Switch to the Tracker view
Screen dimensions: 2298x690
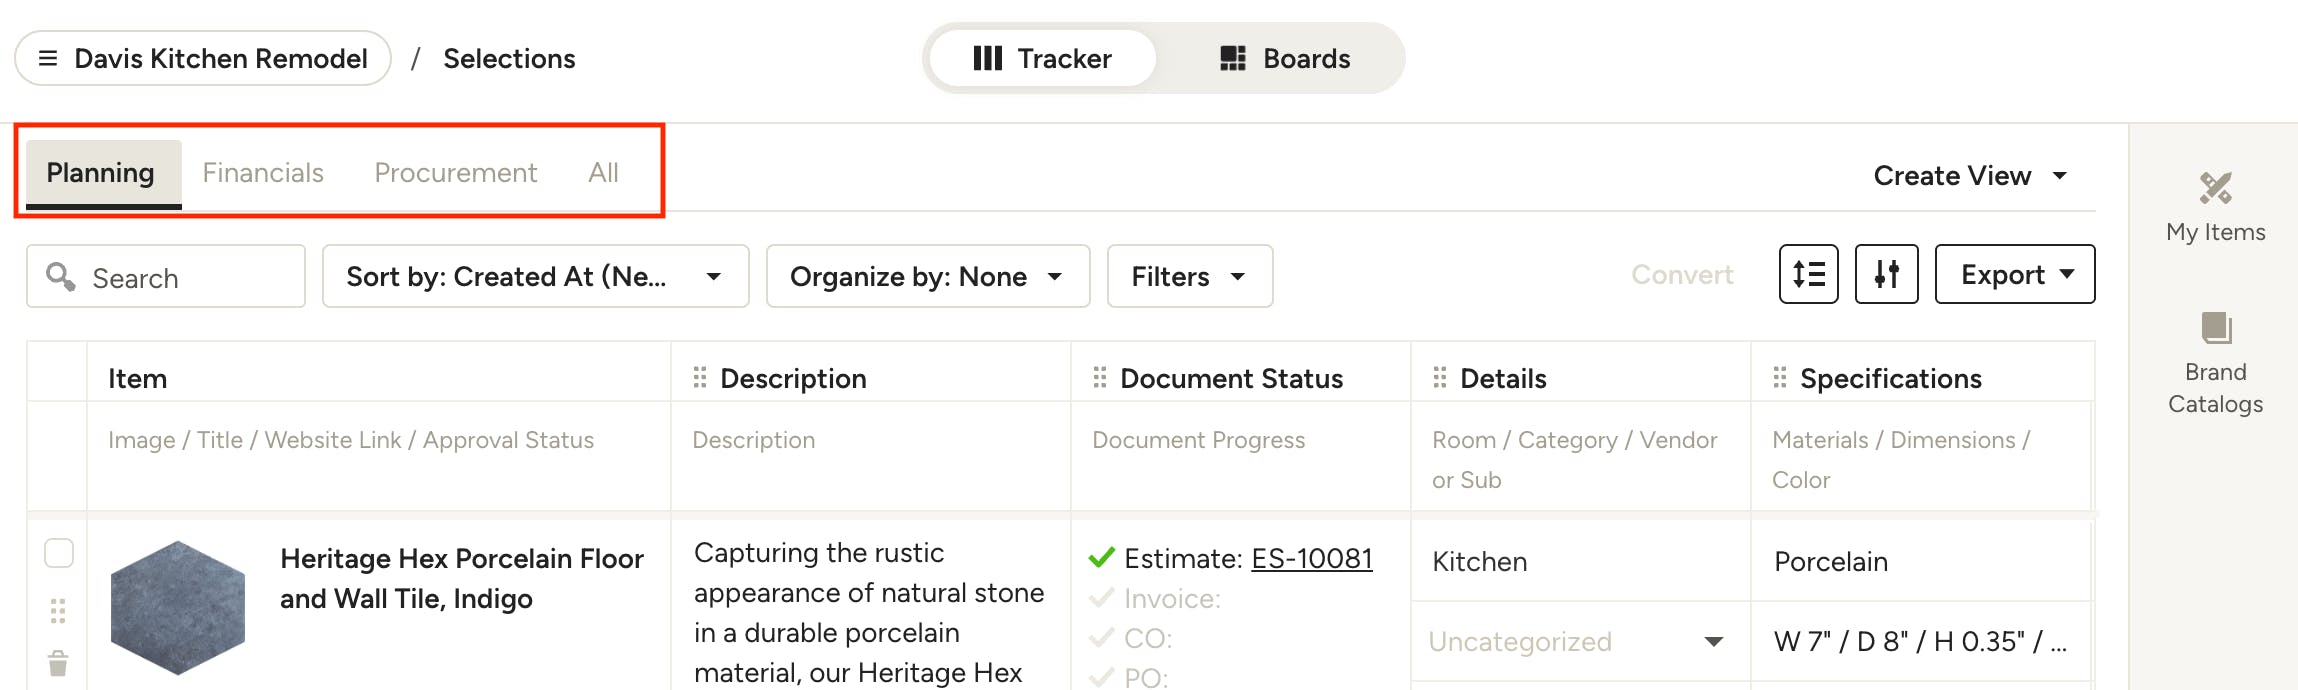coord(1043,59)
